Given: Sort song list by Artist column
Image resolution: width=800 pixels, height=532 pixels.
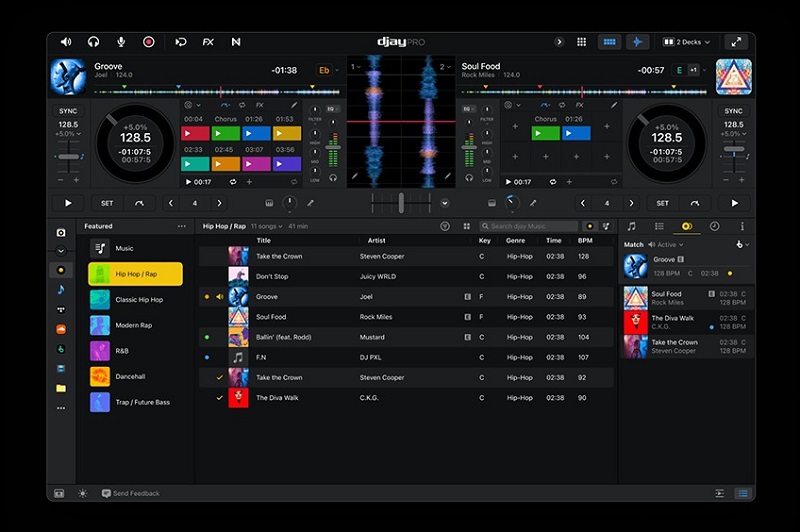Looking at the screenshot, I should click(377, 240).
